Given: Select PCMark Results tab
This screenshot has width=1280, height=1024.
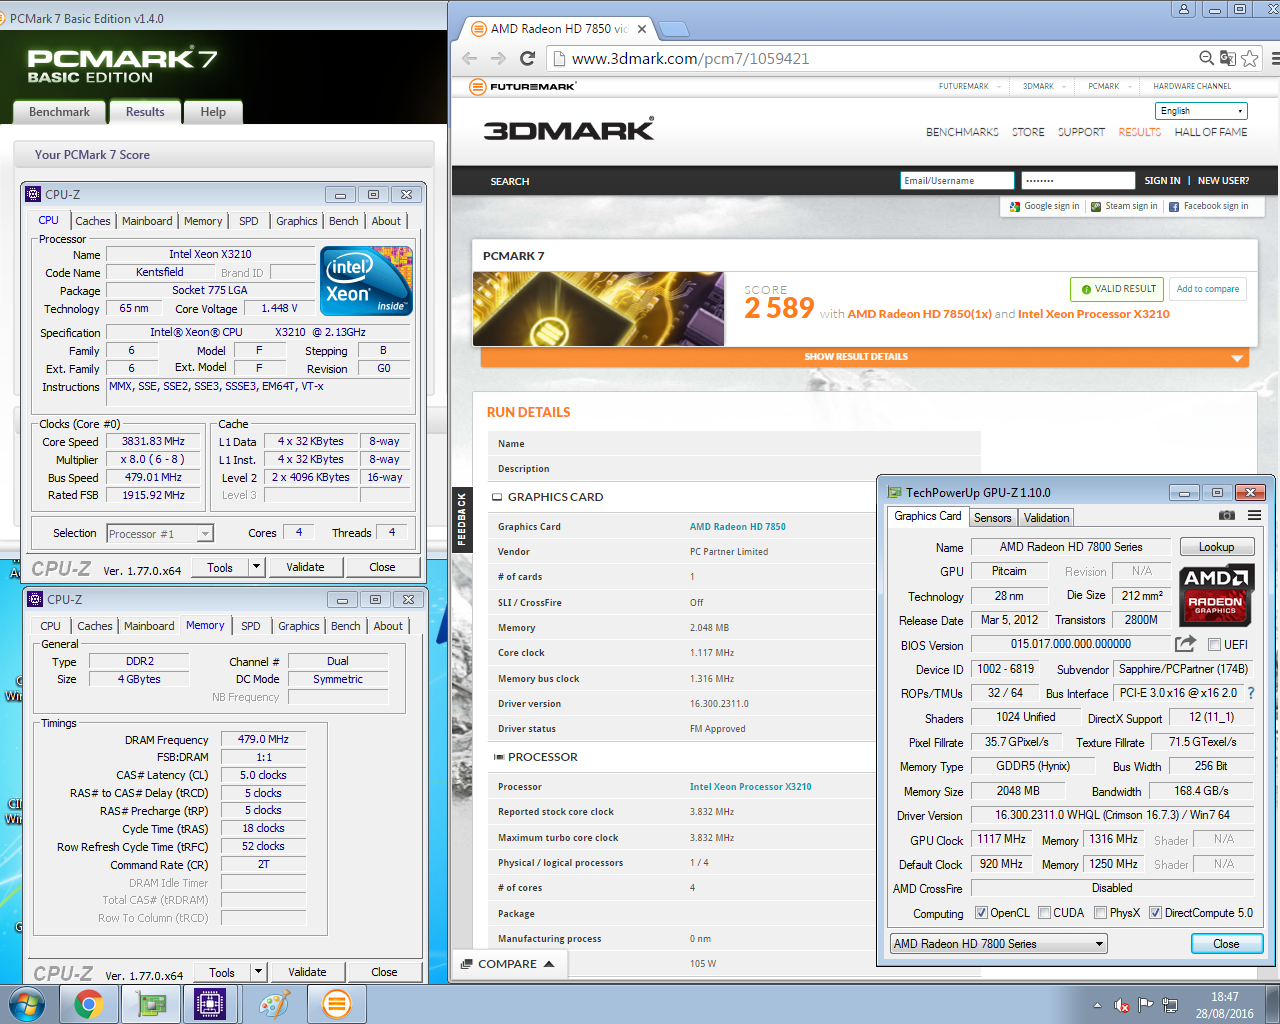Looking at the screenshot, I should (x=145, y=112).
